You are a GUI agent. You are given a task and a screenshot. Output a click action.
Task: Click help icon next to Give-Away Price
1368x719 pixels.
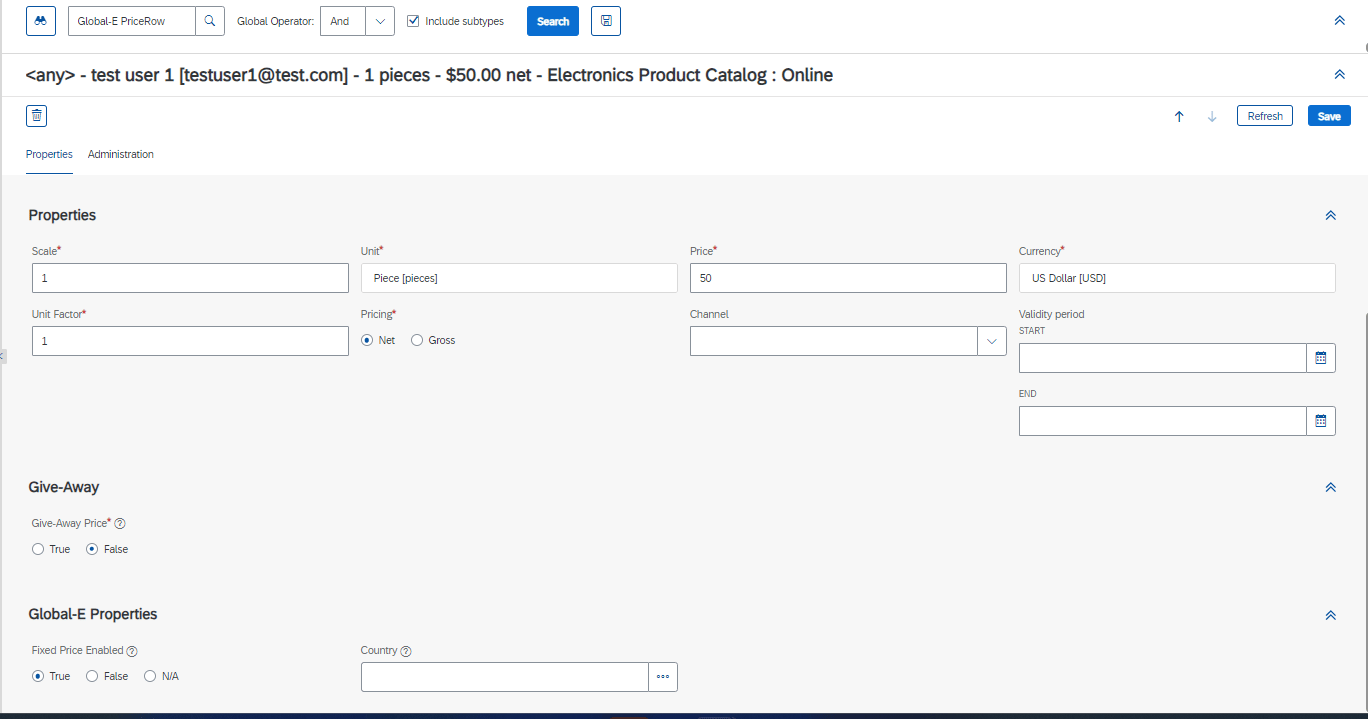click(x=120, y=523)
